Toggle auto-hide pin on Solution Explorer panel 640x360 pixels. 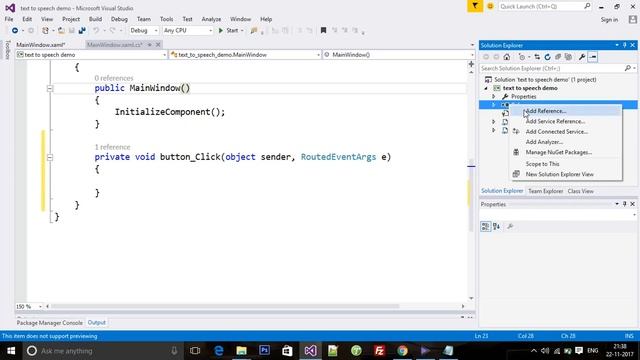tap(624, 45)
